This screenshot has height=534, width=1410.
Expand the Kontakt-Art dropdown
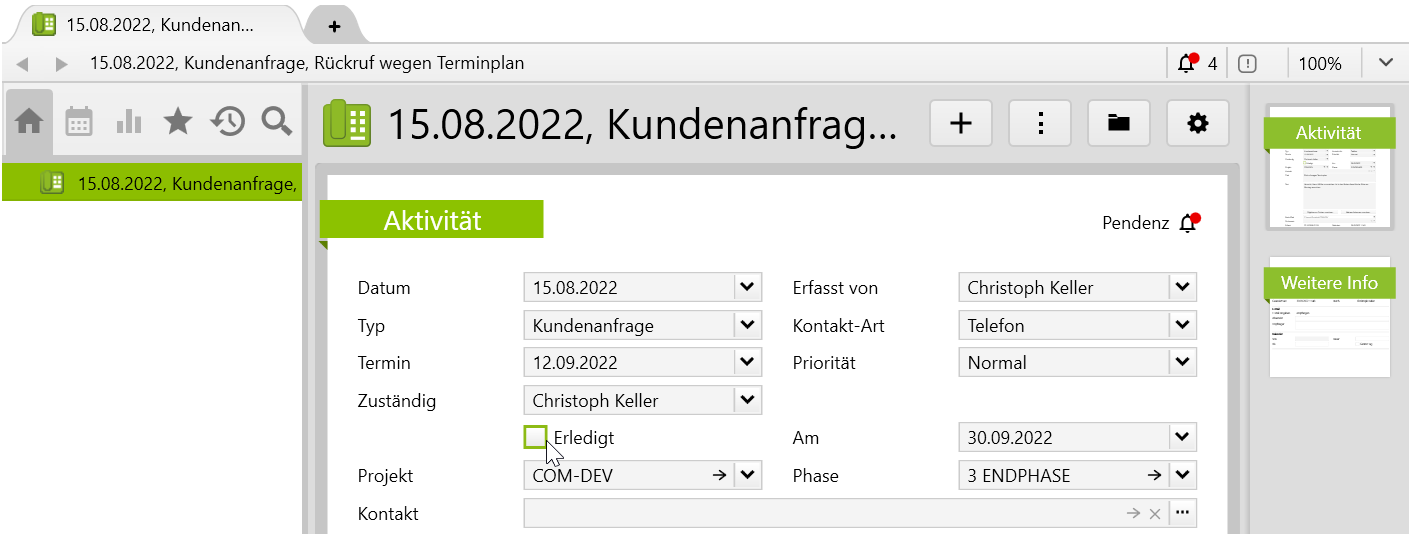[1182, 326]
